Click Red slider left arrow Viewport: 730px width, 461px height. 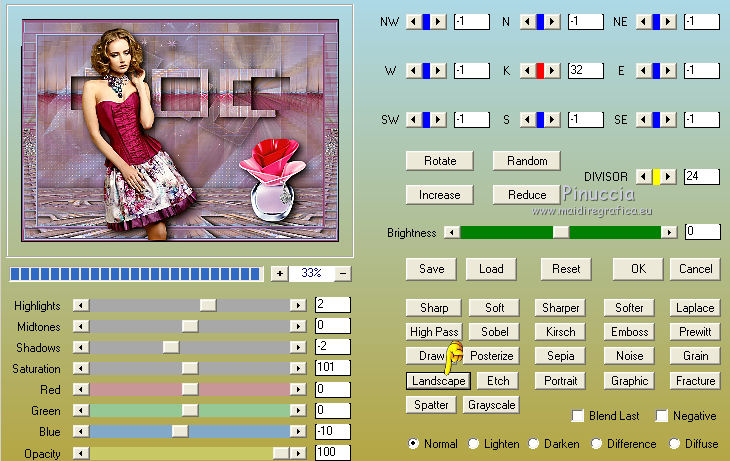coord(81,389)
